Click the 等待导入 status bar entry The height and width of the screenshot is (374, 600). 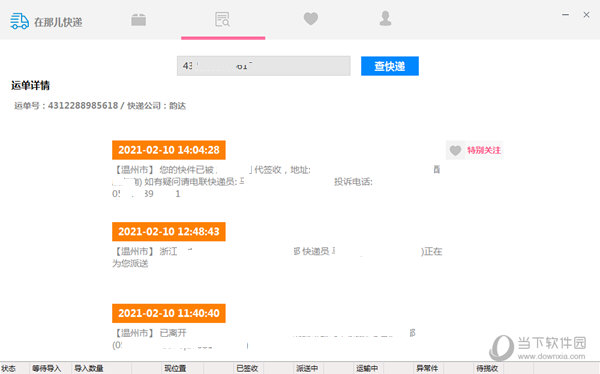(46, 368)
